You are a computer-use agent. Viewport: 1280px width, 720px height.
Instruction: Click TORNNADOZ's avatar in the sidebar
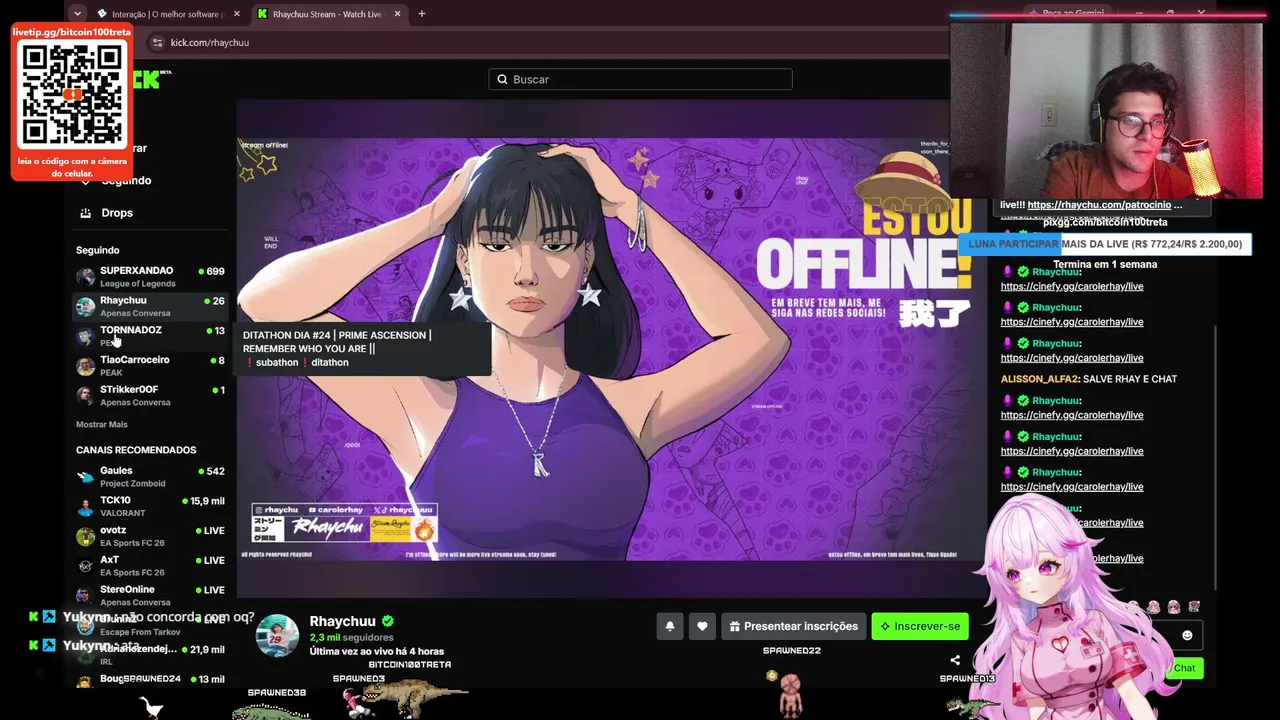click(x=86, y=336)
